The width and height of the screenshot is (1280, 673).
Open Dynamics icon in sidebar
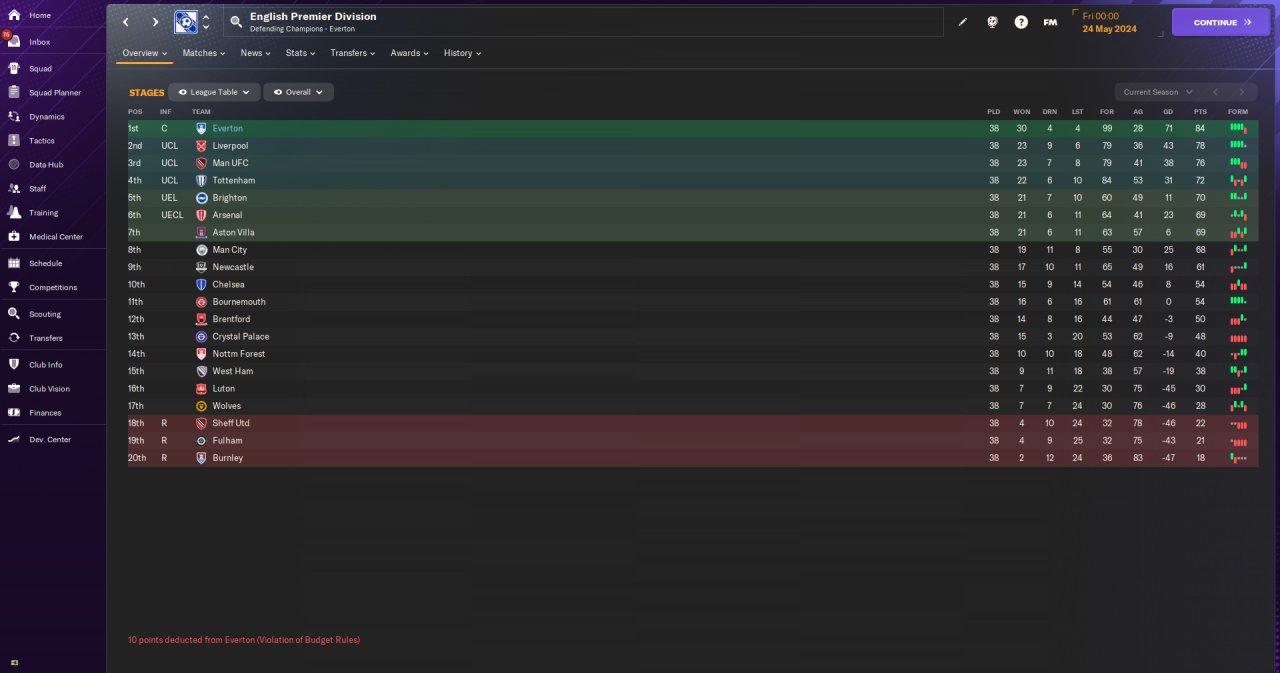pos(14,117)
